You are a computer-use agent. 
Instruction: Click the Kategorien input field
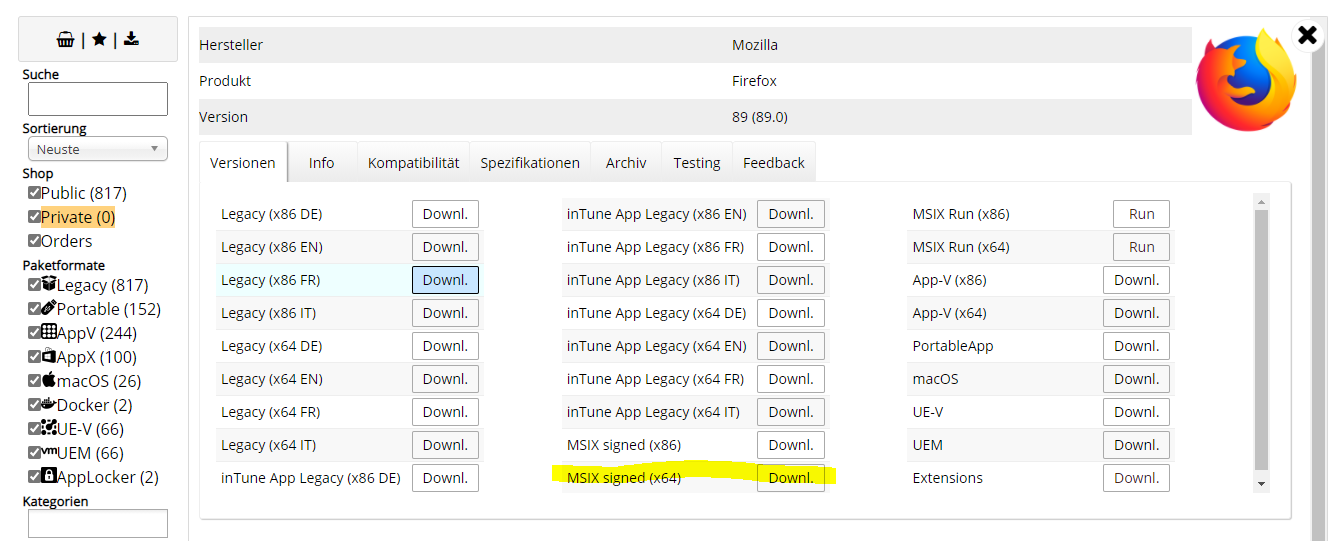[x=98, y=523]
